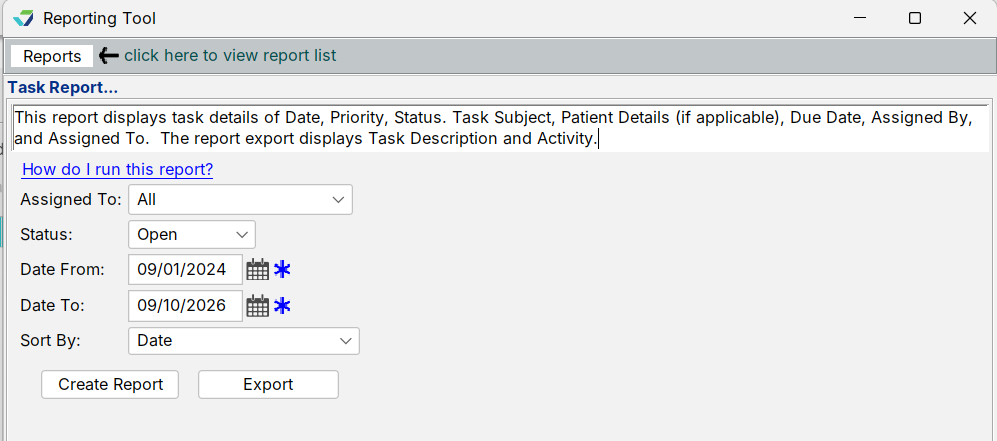Open 'How do I run this report?' link
The width and height of the screenshot is (997, 441).
click(x=117, y=170)
